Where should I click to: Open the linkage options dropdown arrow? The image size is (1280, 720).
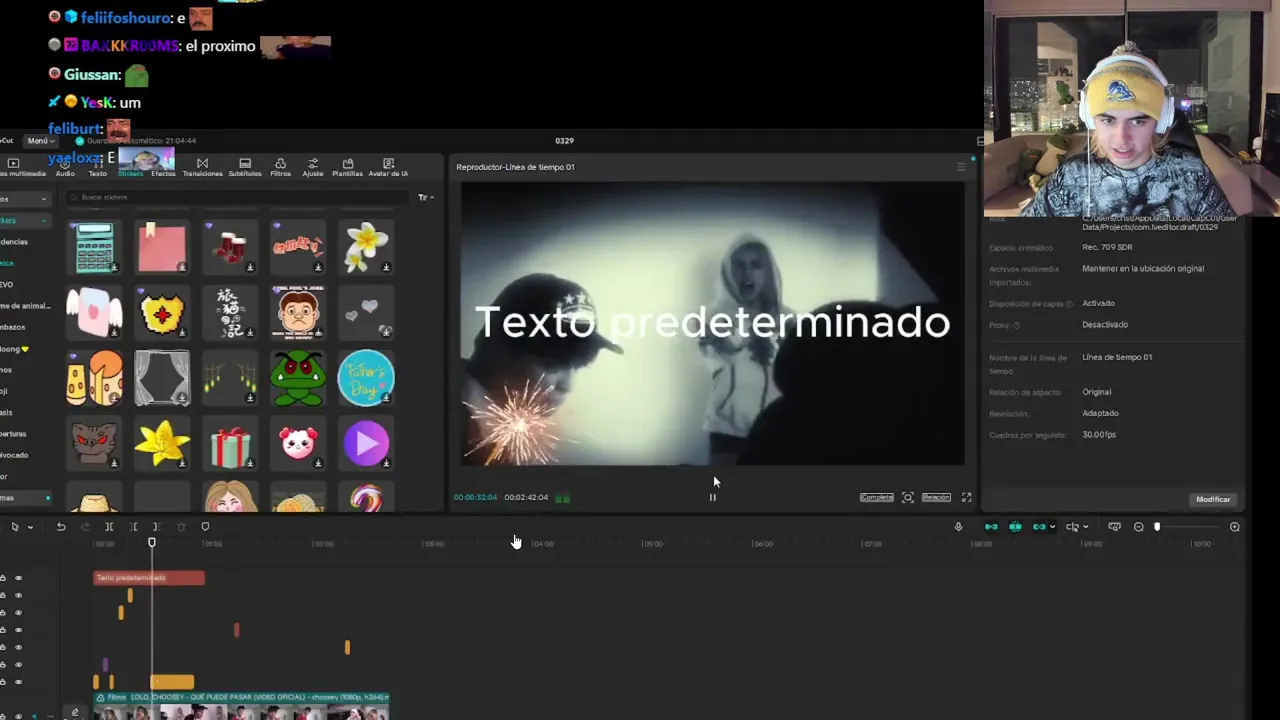[1052, 527]
